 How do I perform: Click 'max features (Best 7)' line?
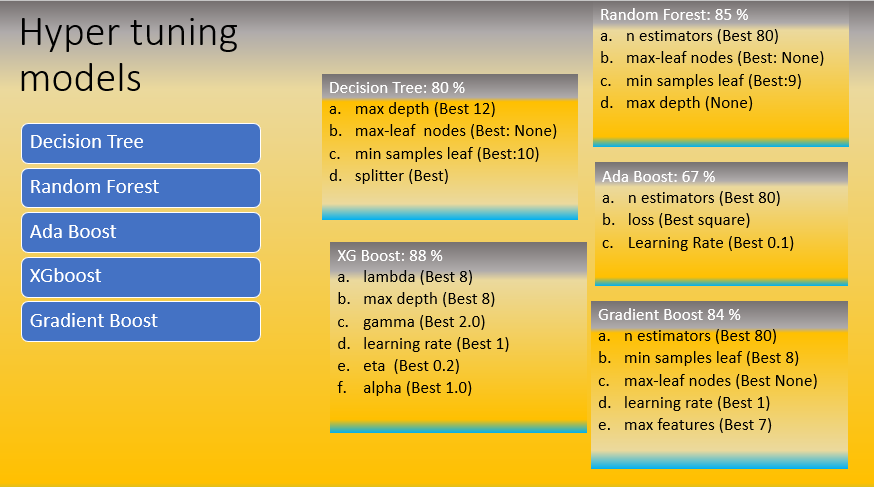(698, 425)
